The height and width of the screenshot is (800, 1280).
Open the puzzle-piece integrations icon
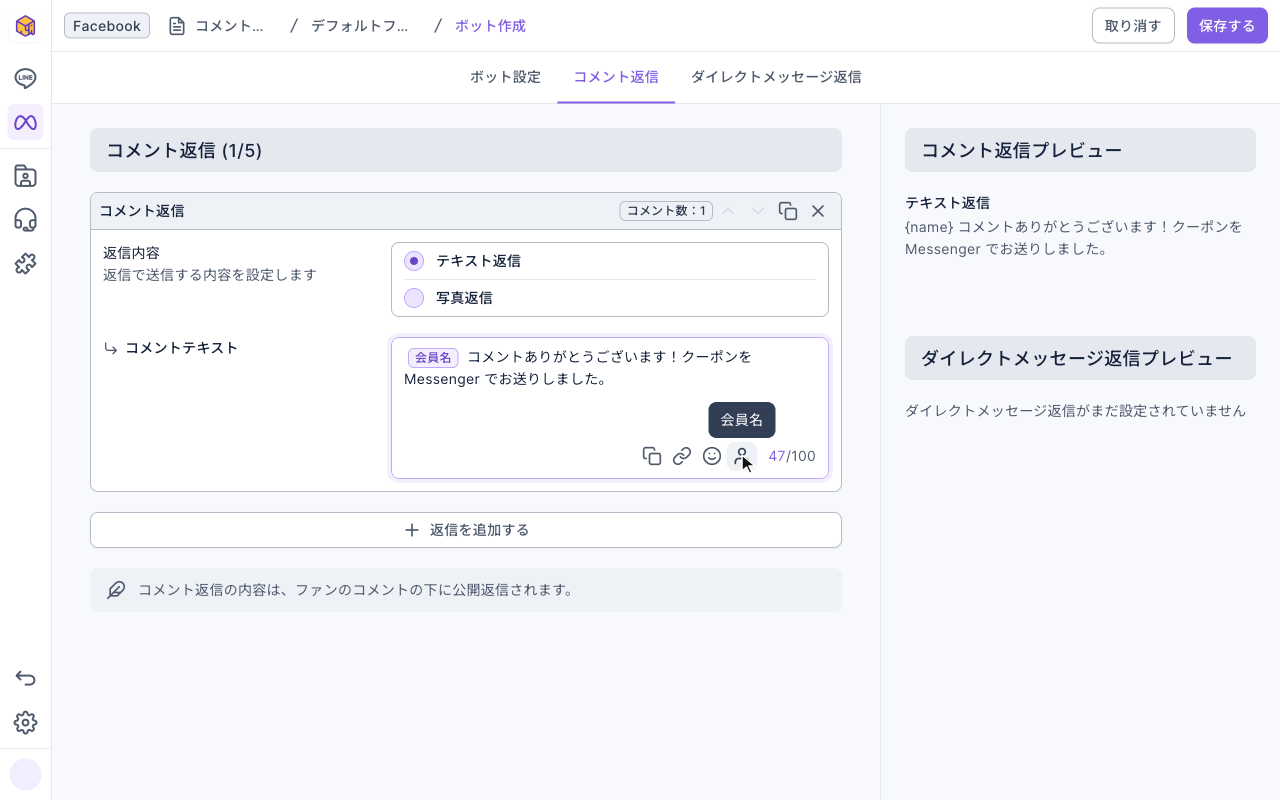coord(26,264)
